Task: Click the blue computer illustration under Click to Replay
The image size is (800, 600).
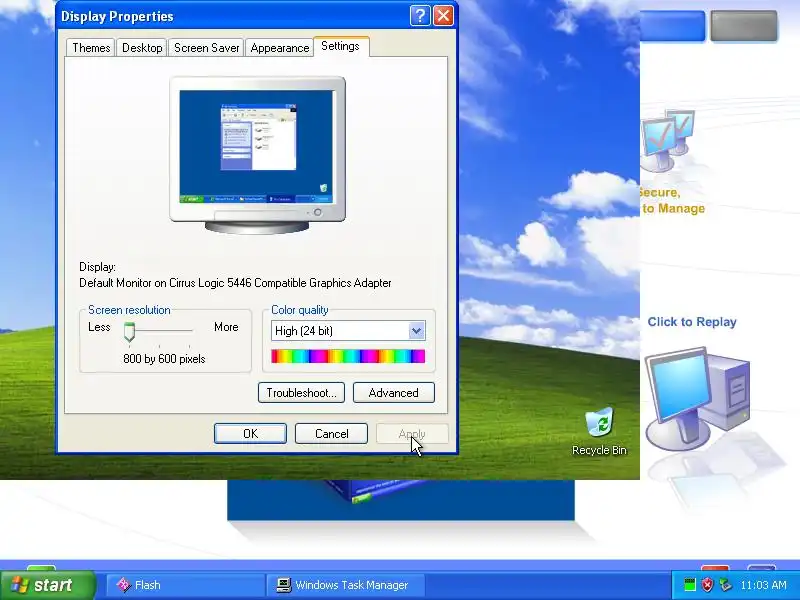Action: tap(697, 398)
